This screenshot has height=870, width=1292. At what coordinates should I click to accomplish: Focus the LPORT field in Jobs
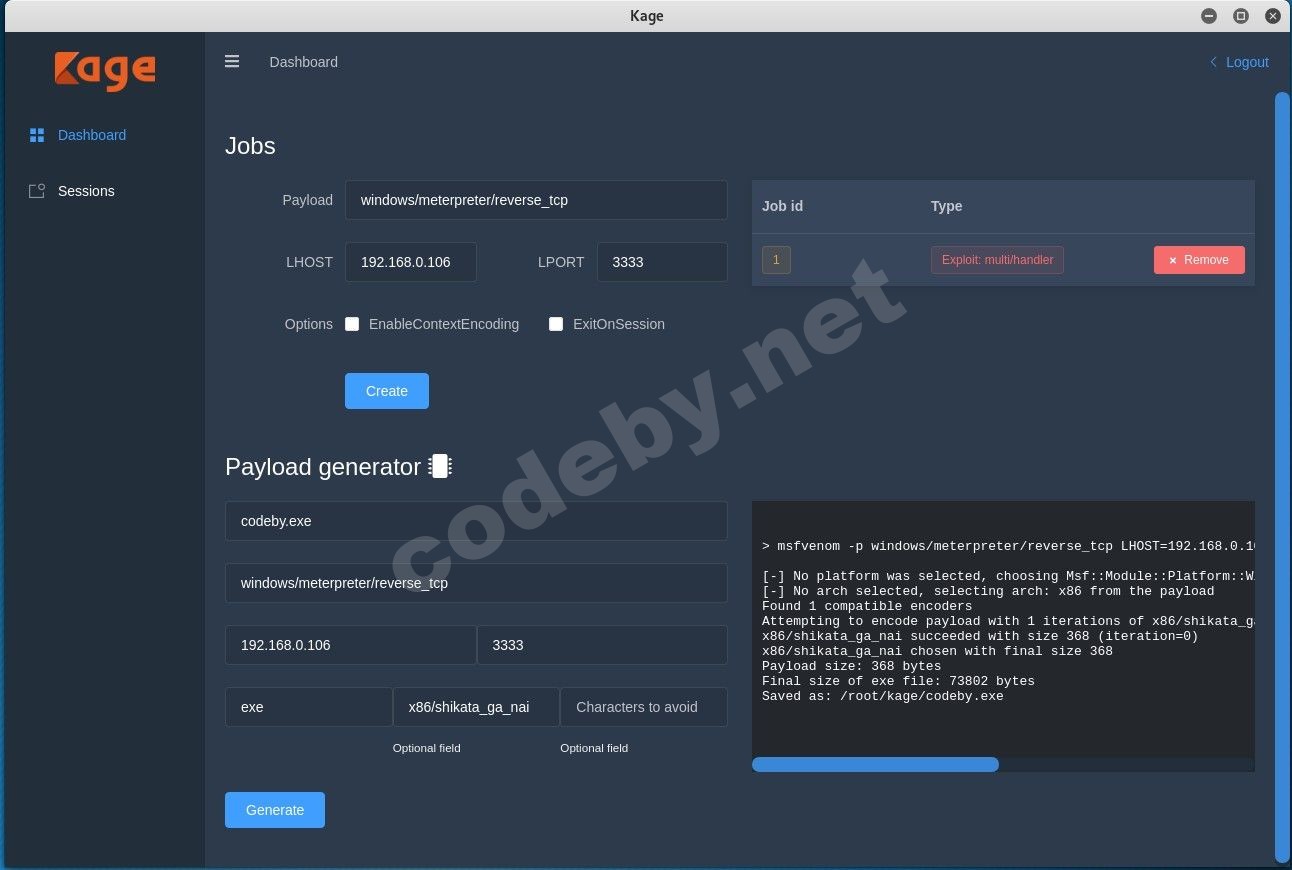click(x=662, y=262)
